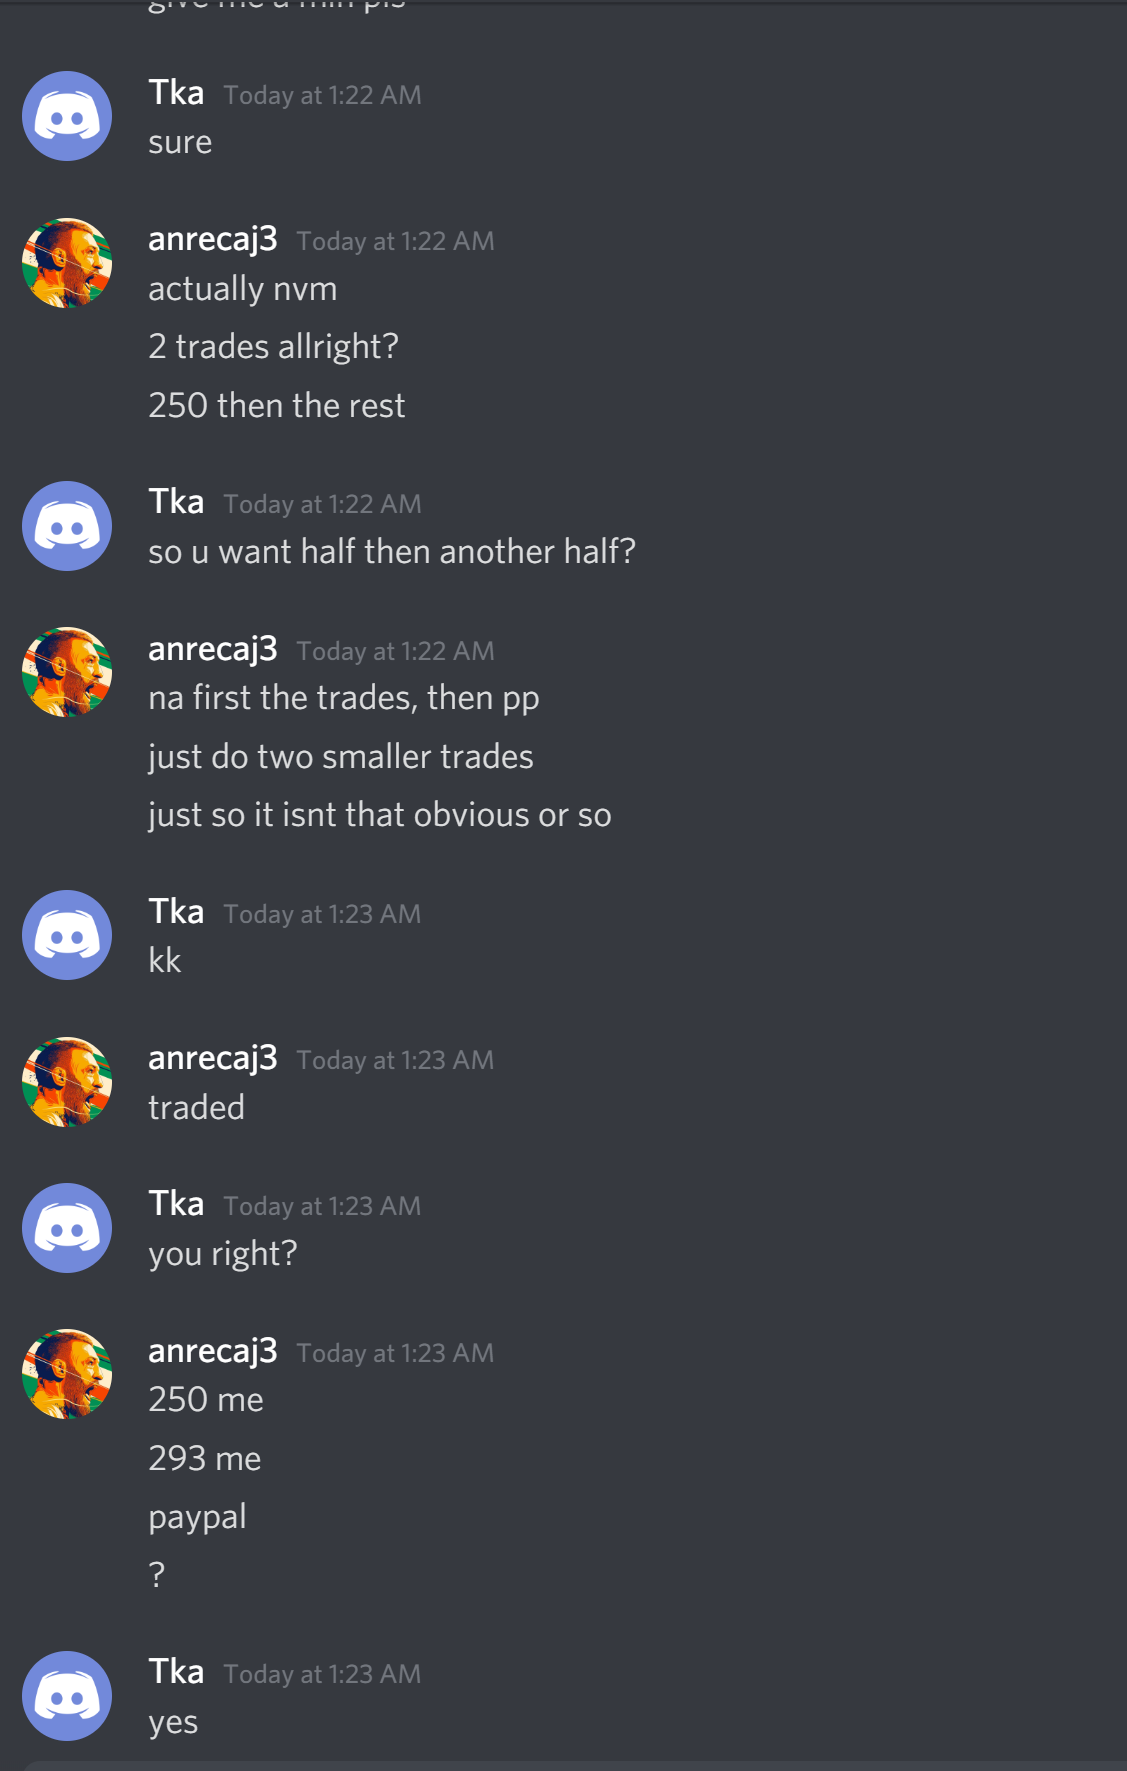Viewport: 1127px width, 1771px height.
Task: Click username Tka above "sure"
Action: click(x=176, y=93)
